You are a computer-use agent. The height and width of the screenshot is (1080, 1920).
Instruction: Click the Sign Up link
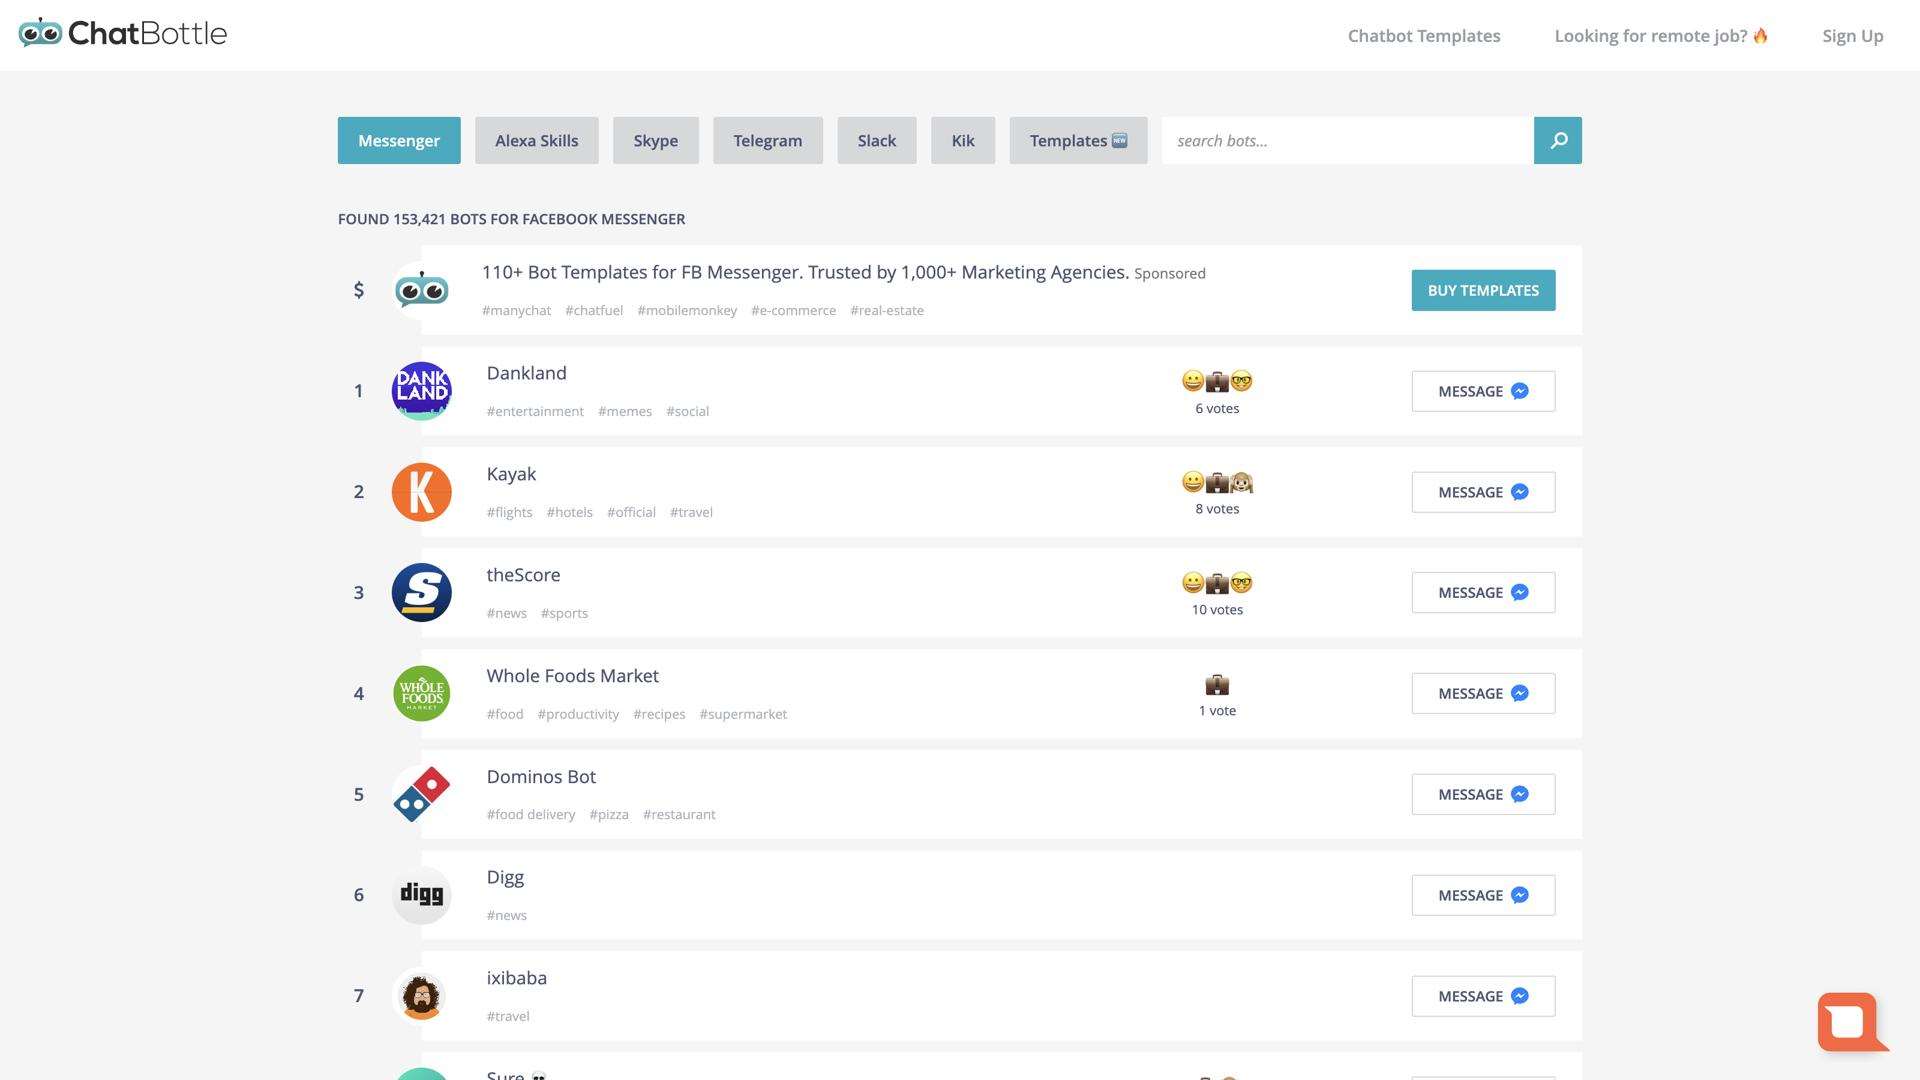(1852, 36)
